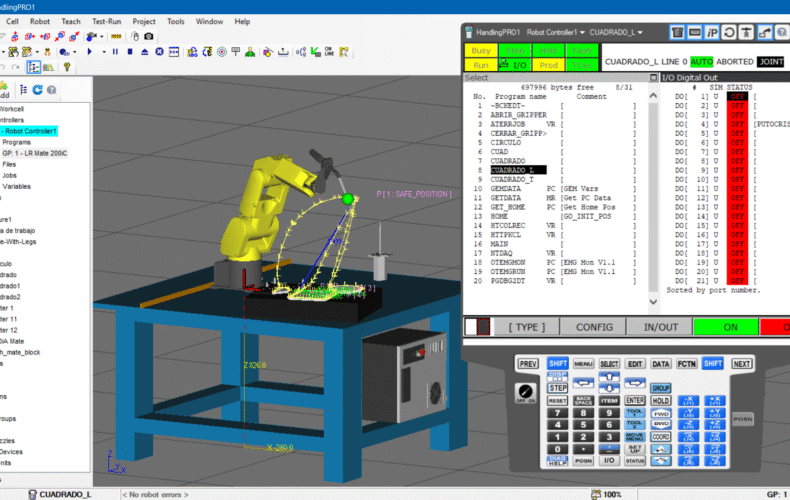790x500 pixels.
Task: Click the camera snapshot icon in toolbar
Action: 149,36
